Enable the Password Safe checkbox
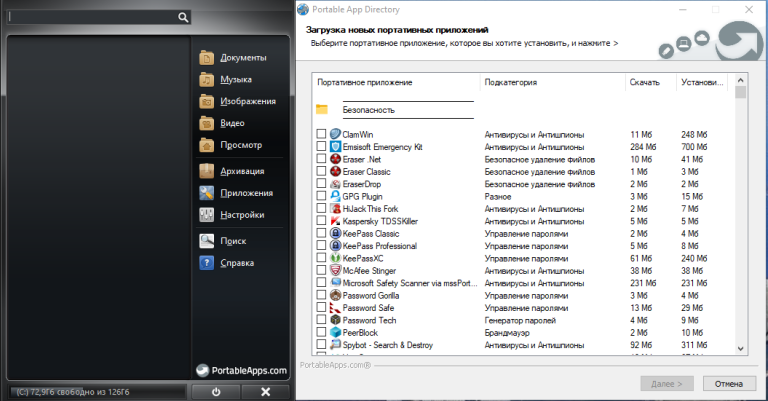This screenshot has width=768, height=401. [x=321, y=307]
